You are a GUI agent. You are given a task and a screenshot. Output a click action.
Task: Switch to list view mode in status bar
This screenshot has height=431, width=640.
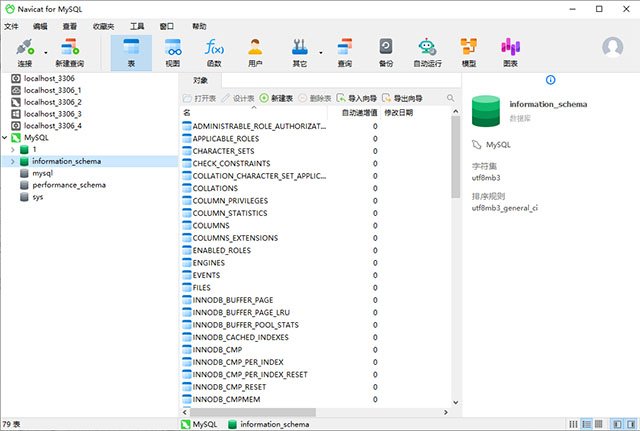click(x=573, y=424)
